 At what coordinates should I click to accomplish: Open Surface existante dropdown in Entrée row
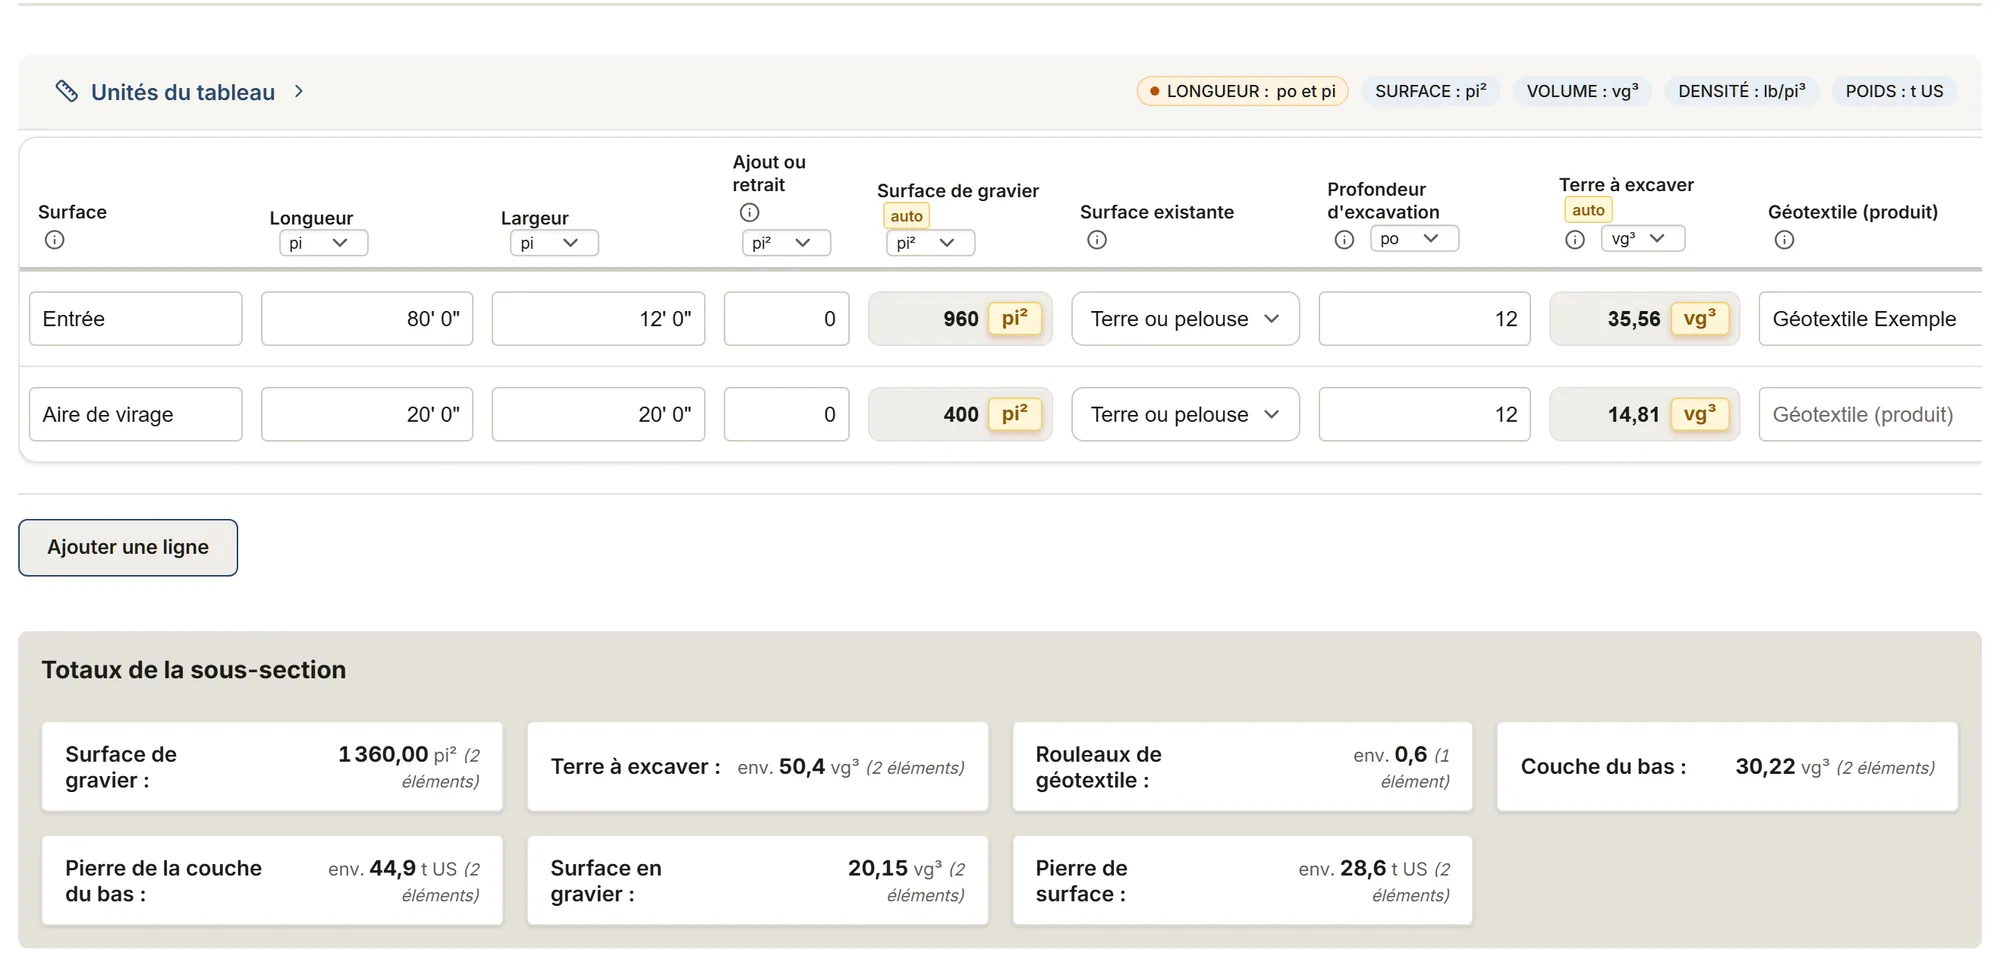1185,319
